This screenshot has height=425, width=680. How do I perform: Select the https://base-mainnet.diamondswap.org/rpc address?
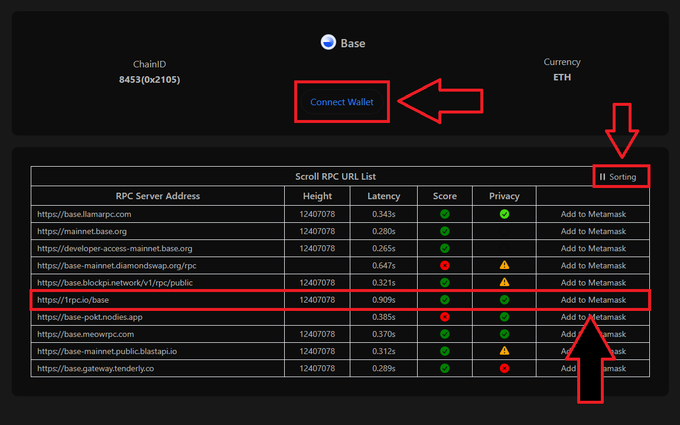tap(117, 265)
